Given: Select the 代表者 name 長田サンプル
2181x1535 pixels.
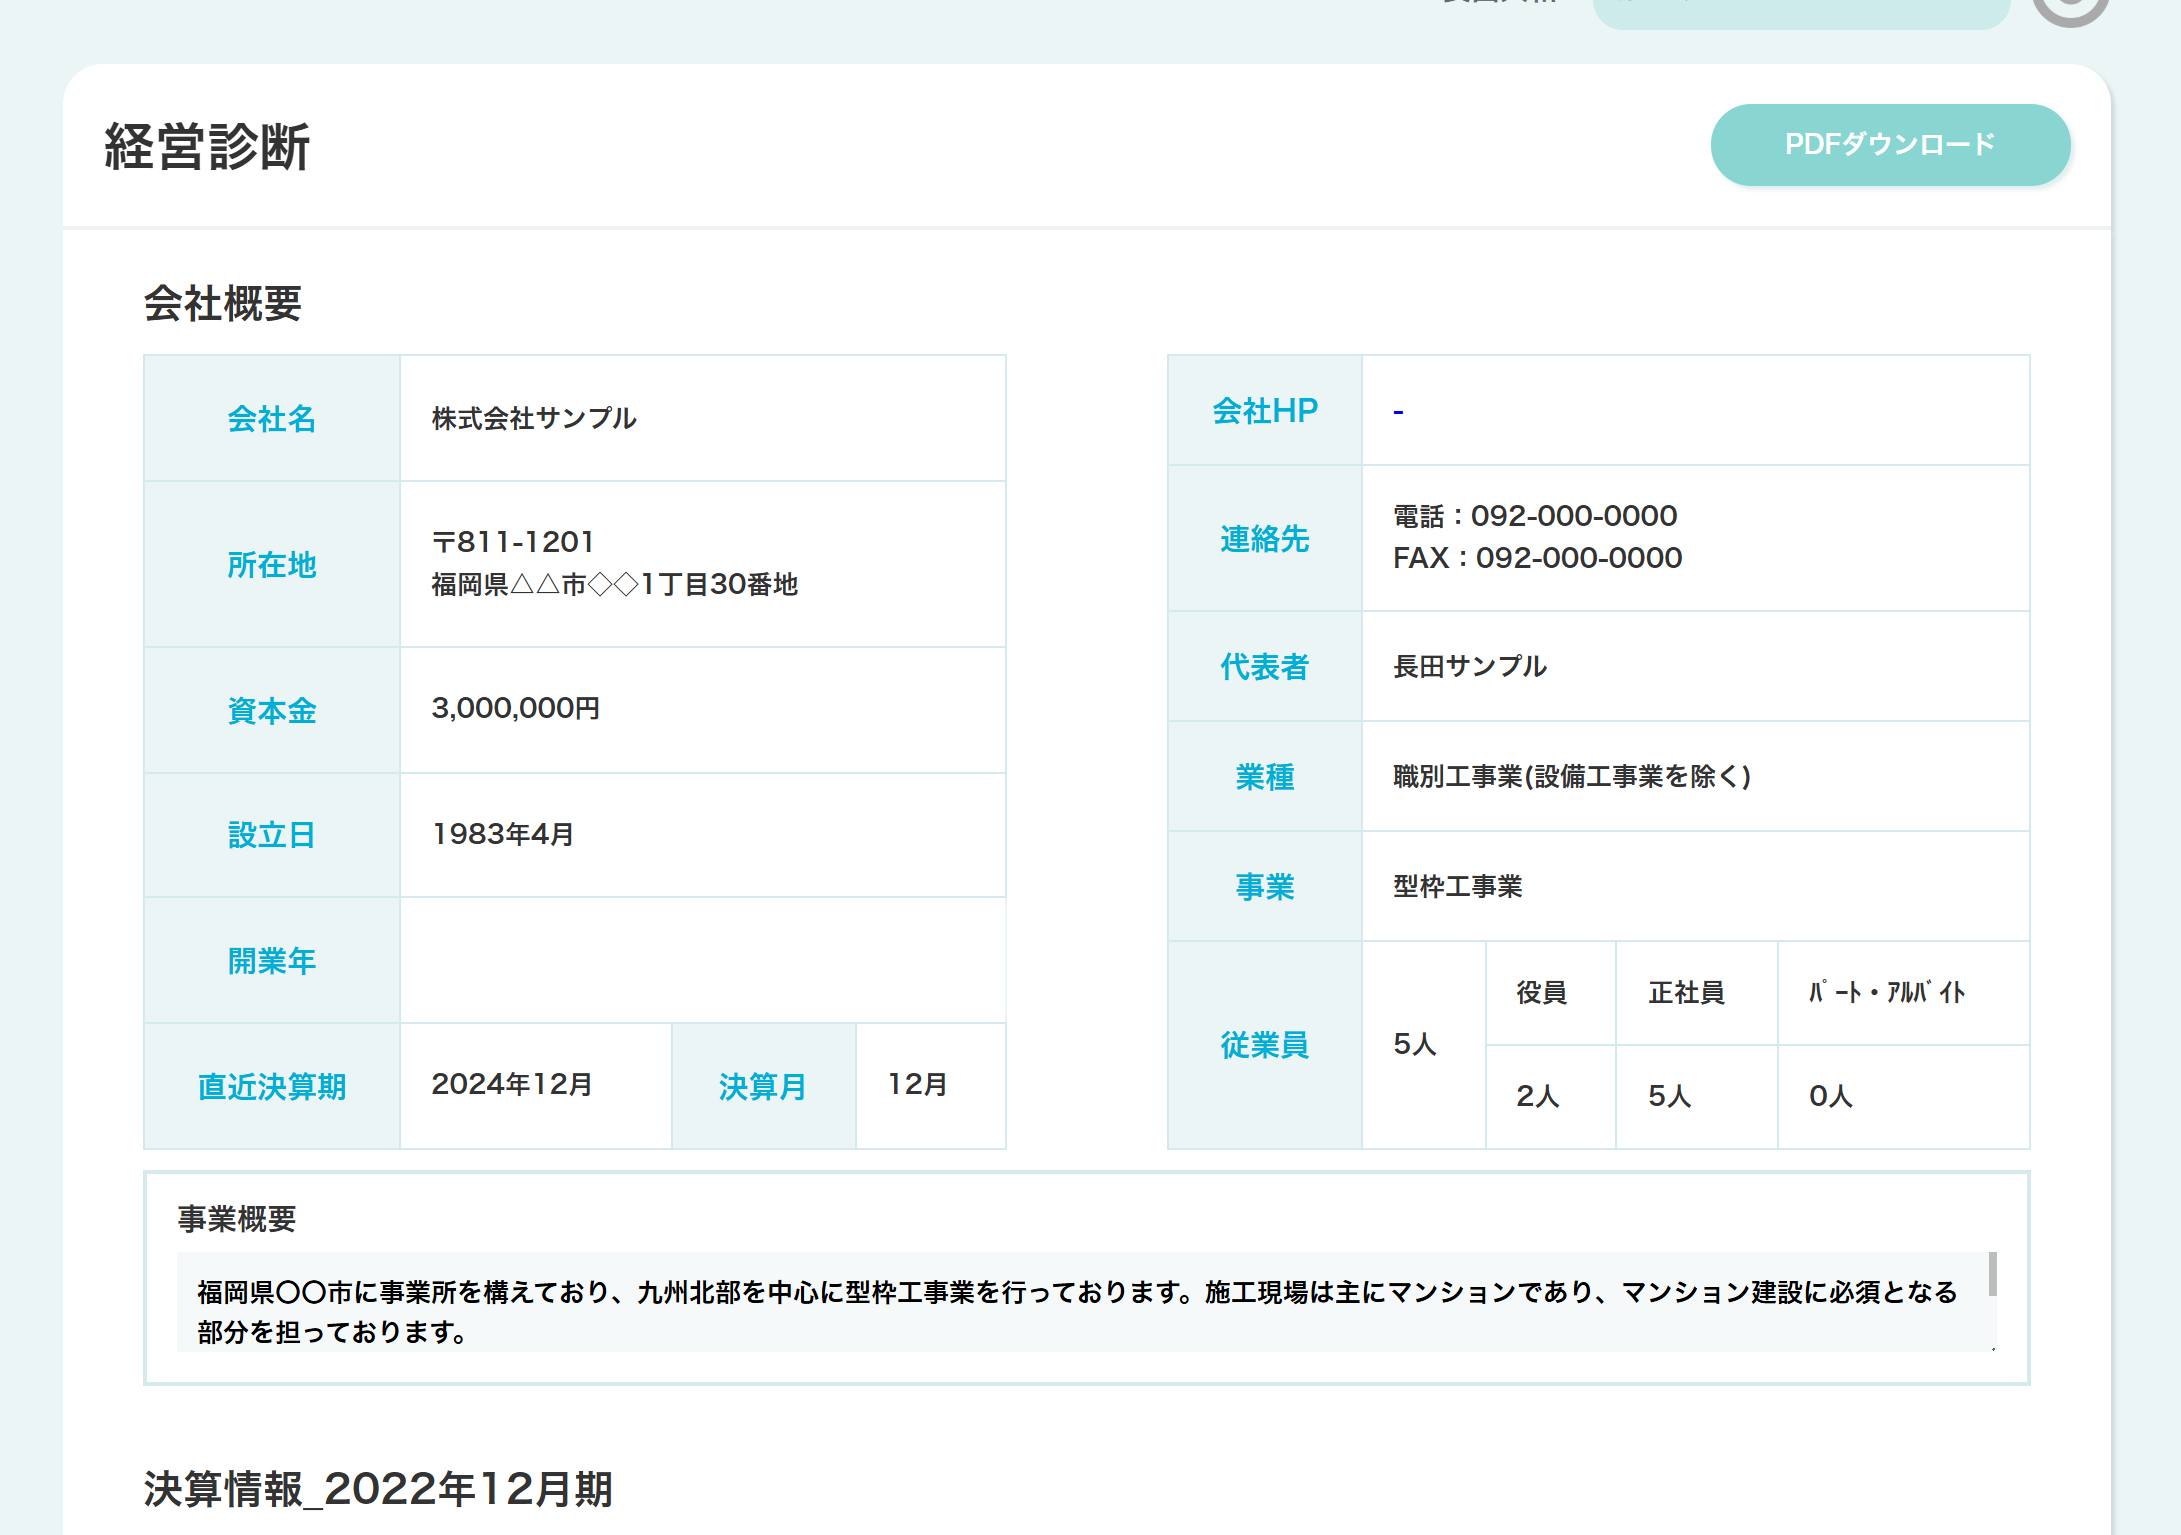Looking at the screenshot, I should pos(1468,666).
